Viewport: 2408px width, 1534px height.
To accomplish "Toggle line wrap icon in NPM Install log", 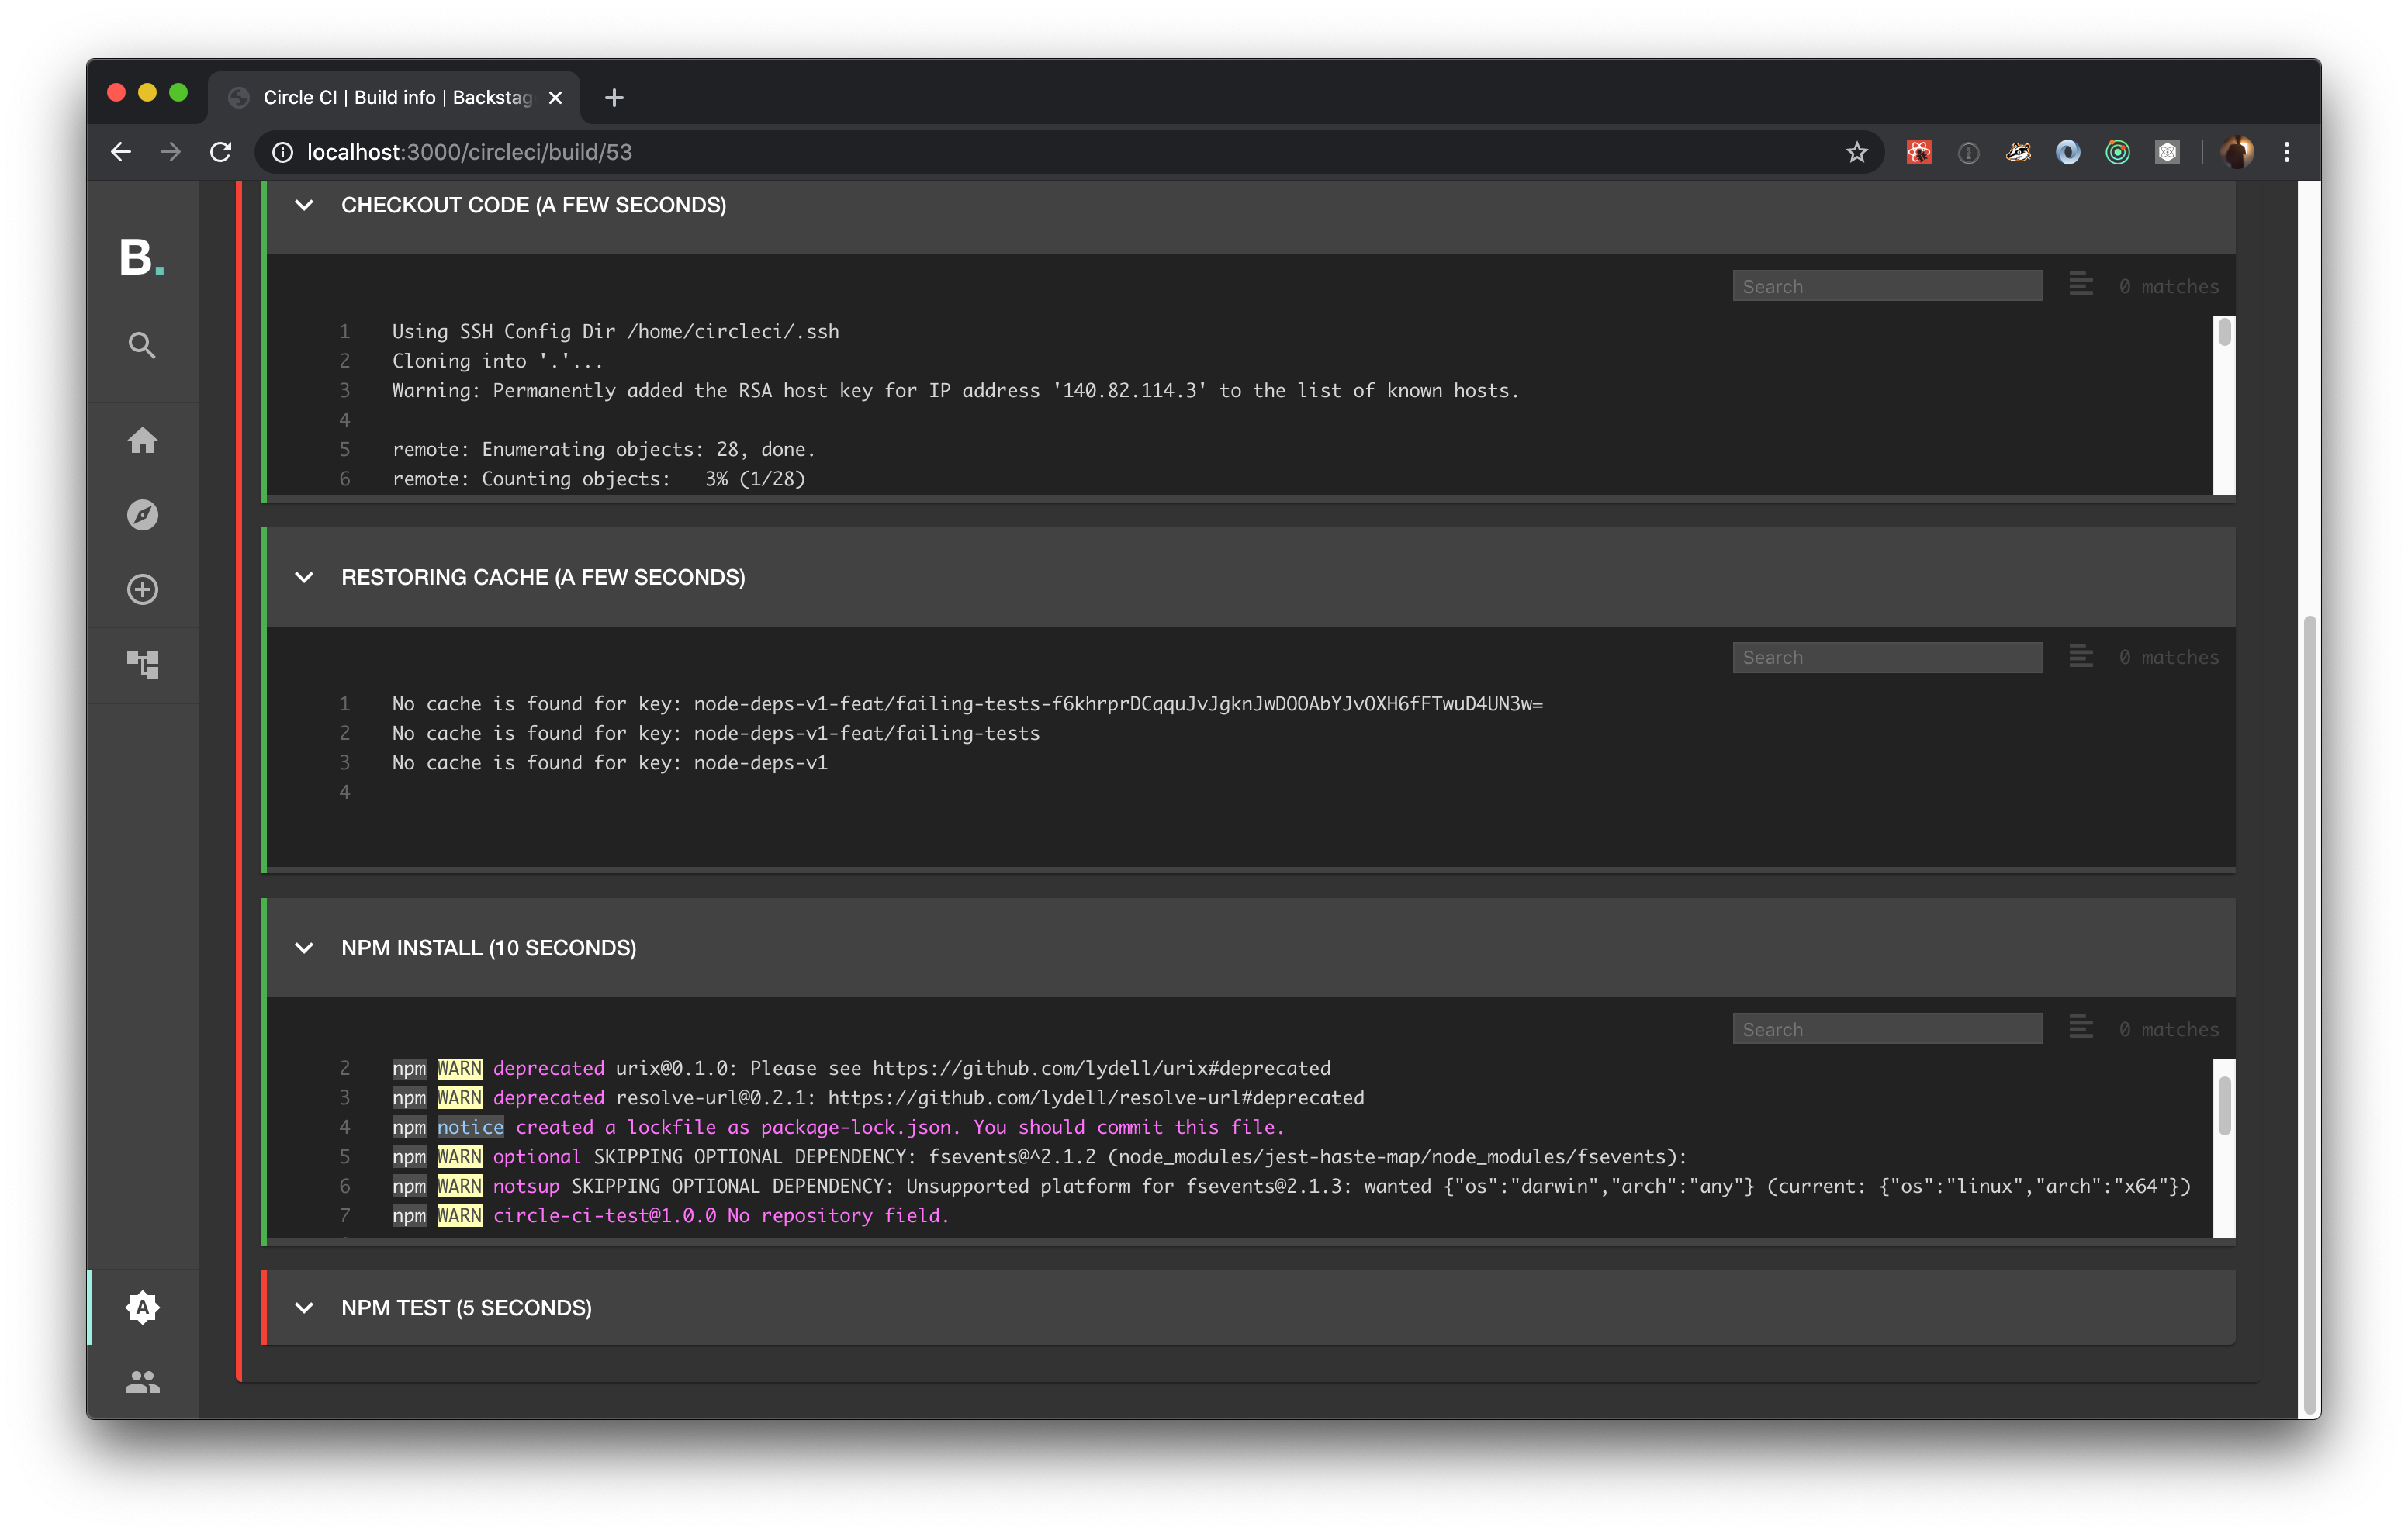I will click(x=2081, y=1027).
